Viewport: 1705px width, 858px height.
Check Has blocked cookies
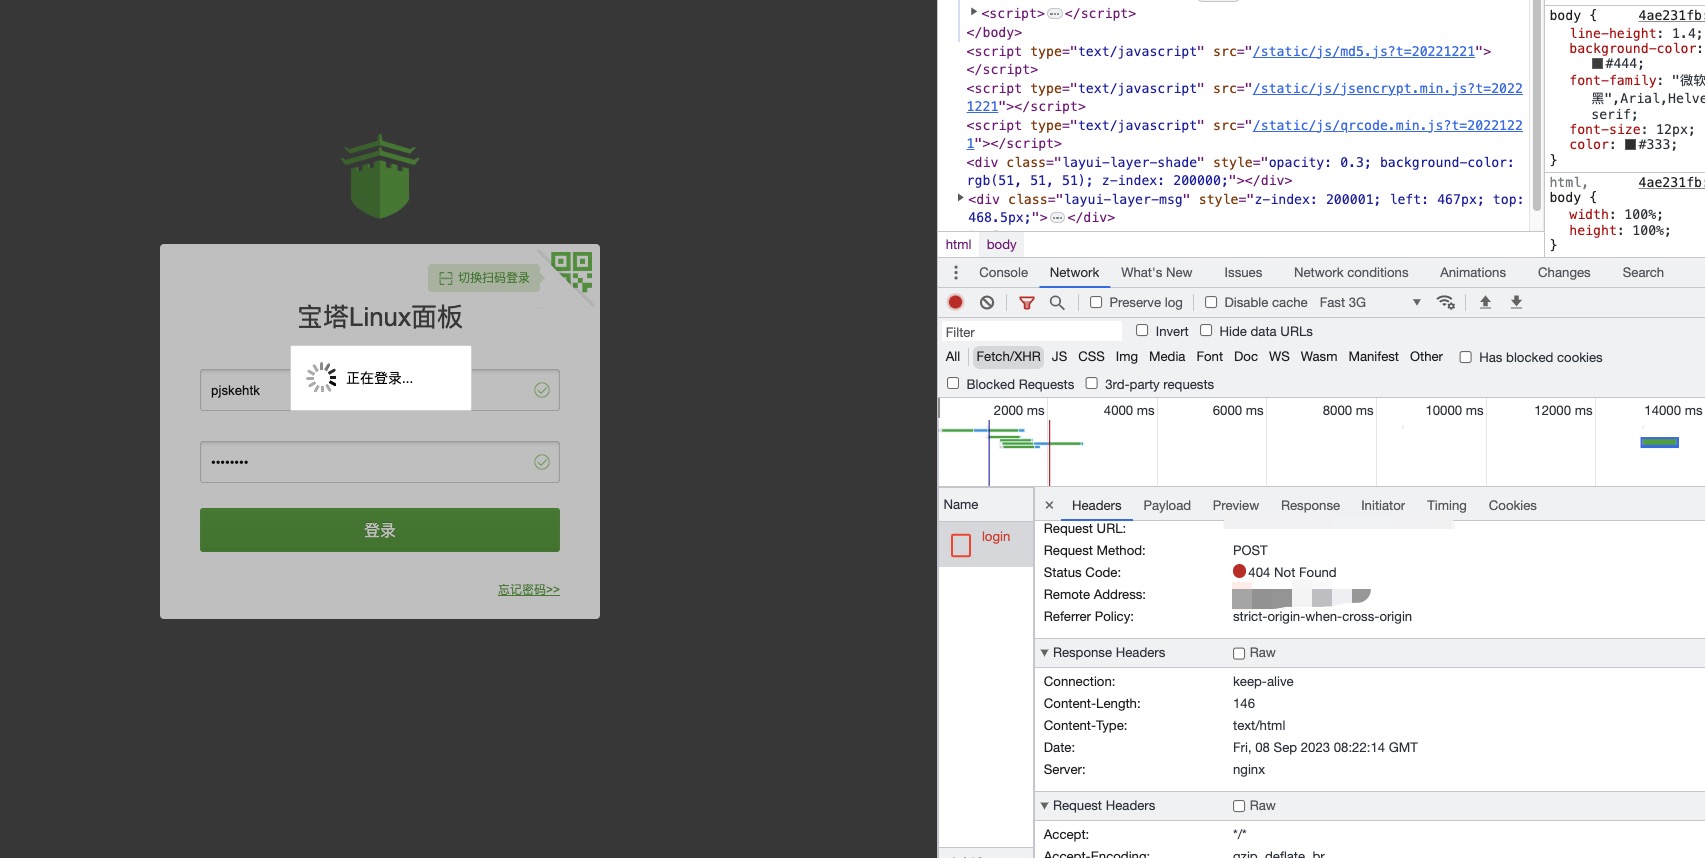click(1465, 357)
